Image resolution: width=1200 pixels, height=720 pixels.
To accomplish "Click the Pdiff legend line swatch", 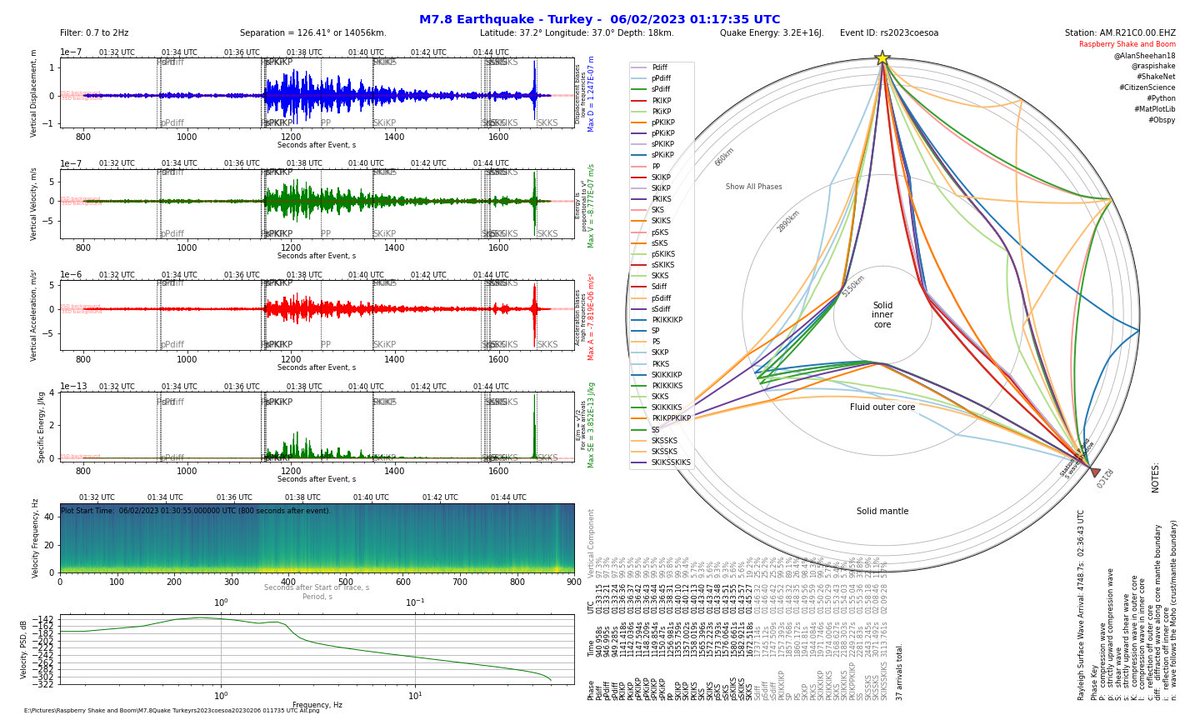I will pyautogui.click(x=641, y=68).
